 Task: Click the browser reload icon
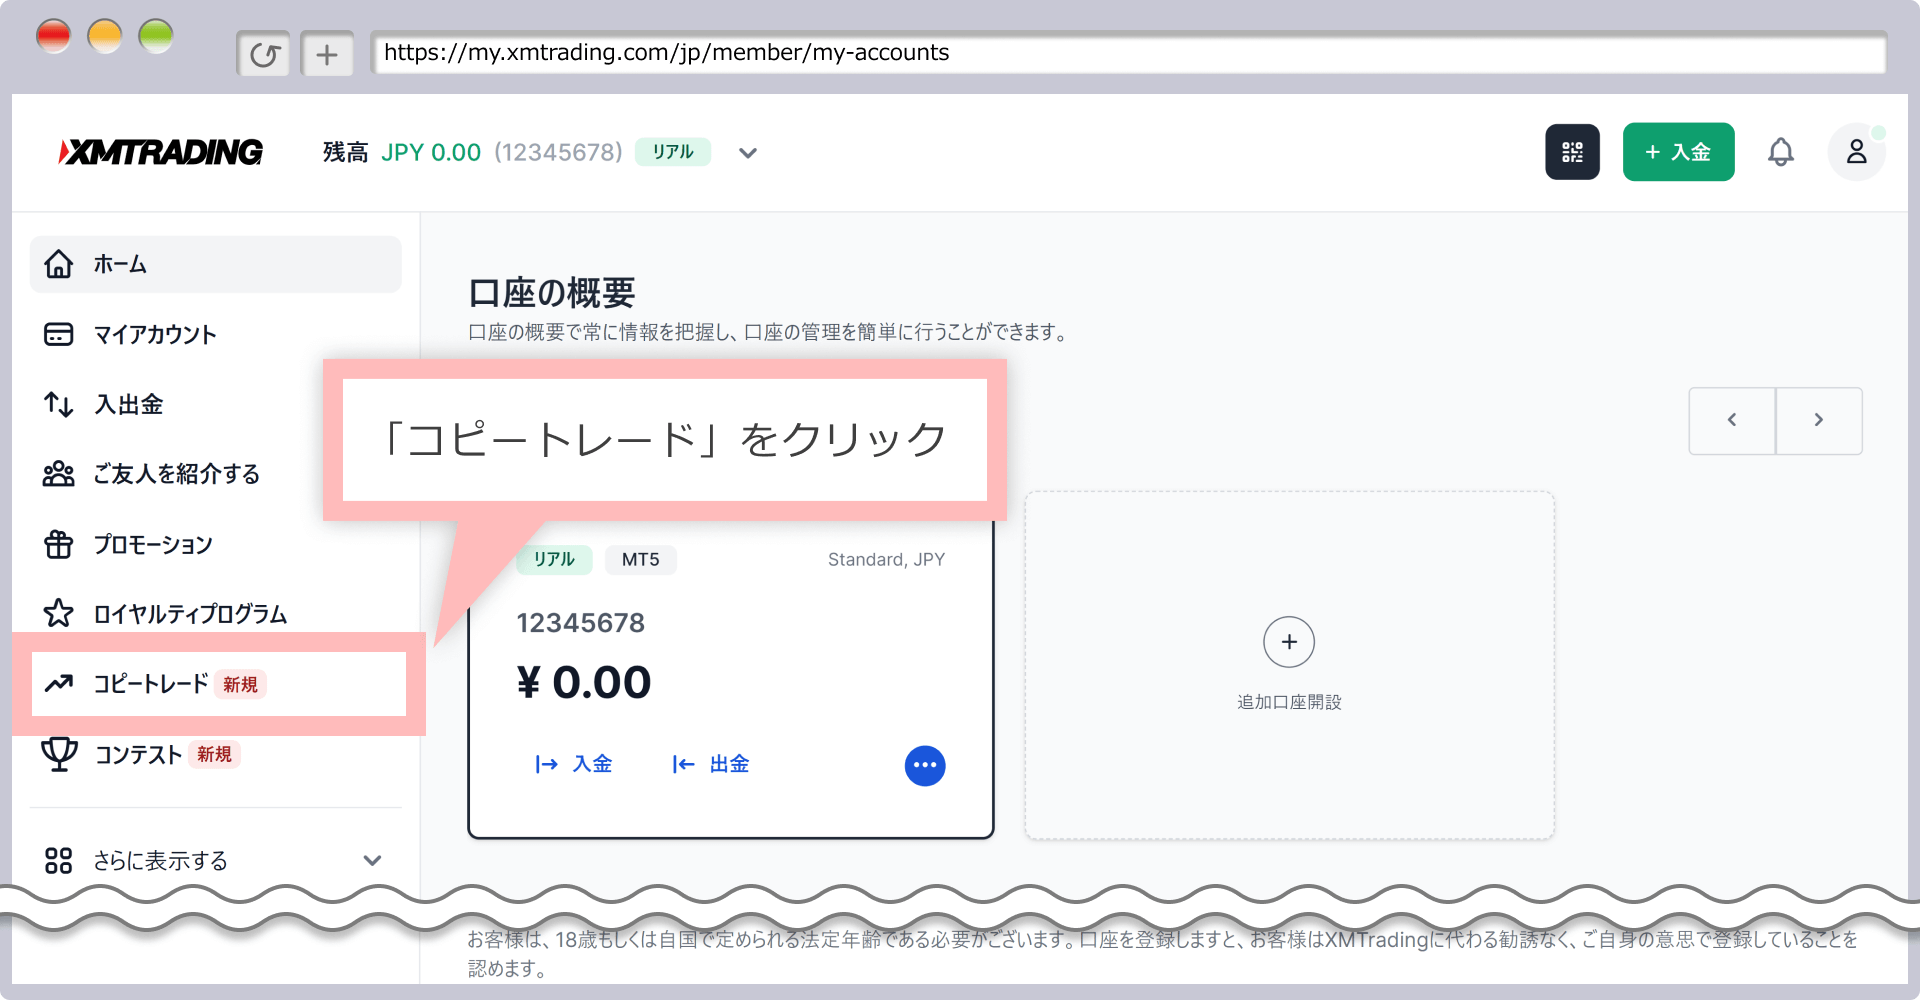(264, 54)
